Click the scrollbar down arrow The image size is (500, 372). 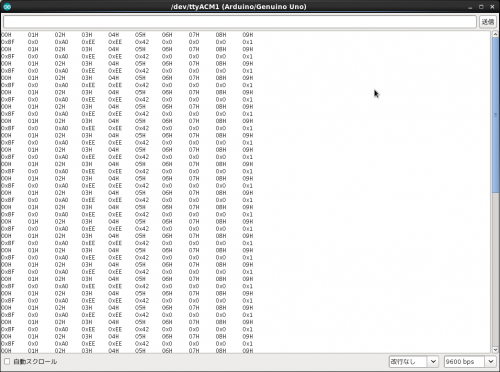click(495, 350)
